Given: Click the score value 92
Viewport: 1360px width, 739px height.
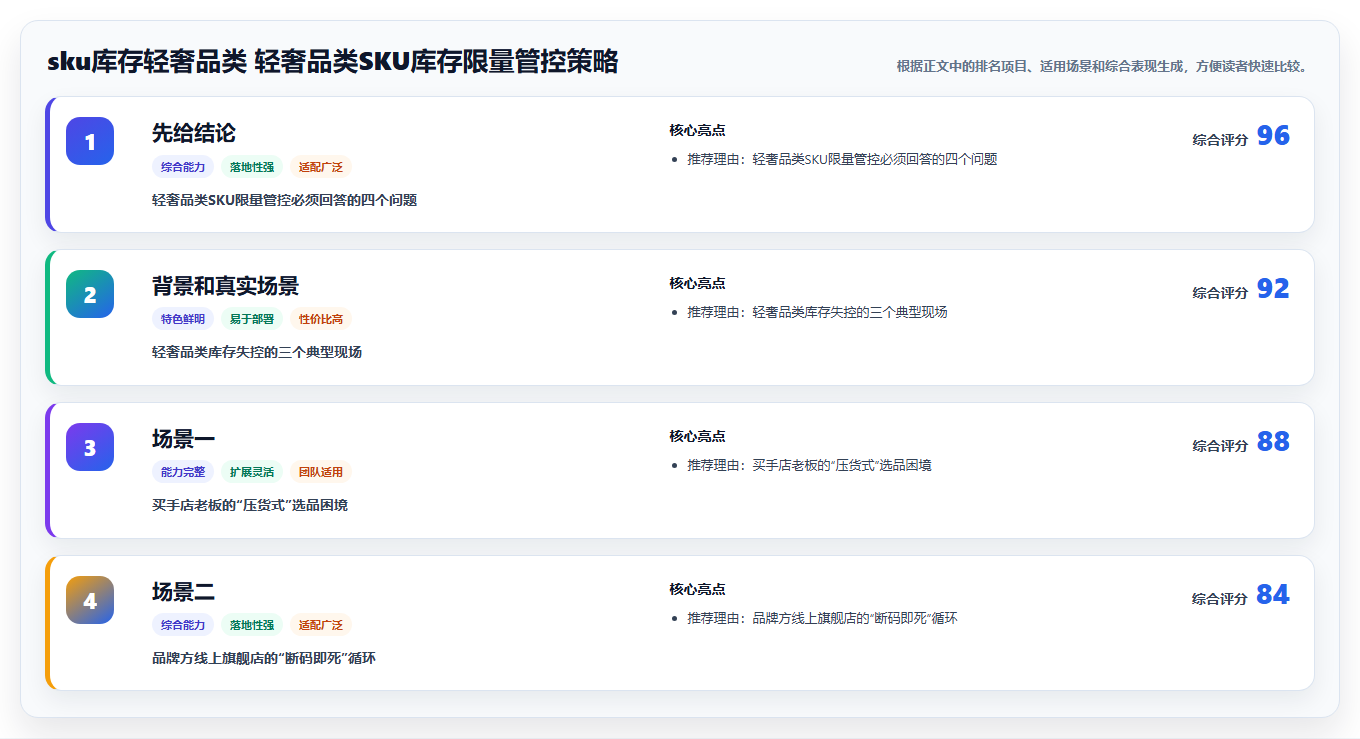Looking at the screenshot, I should click(x=1273, y=289).
